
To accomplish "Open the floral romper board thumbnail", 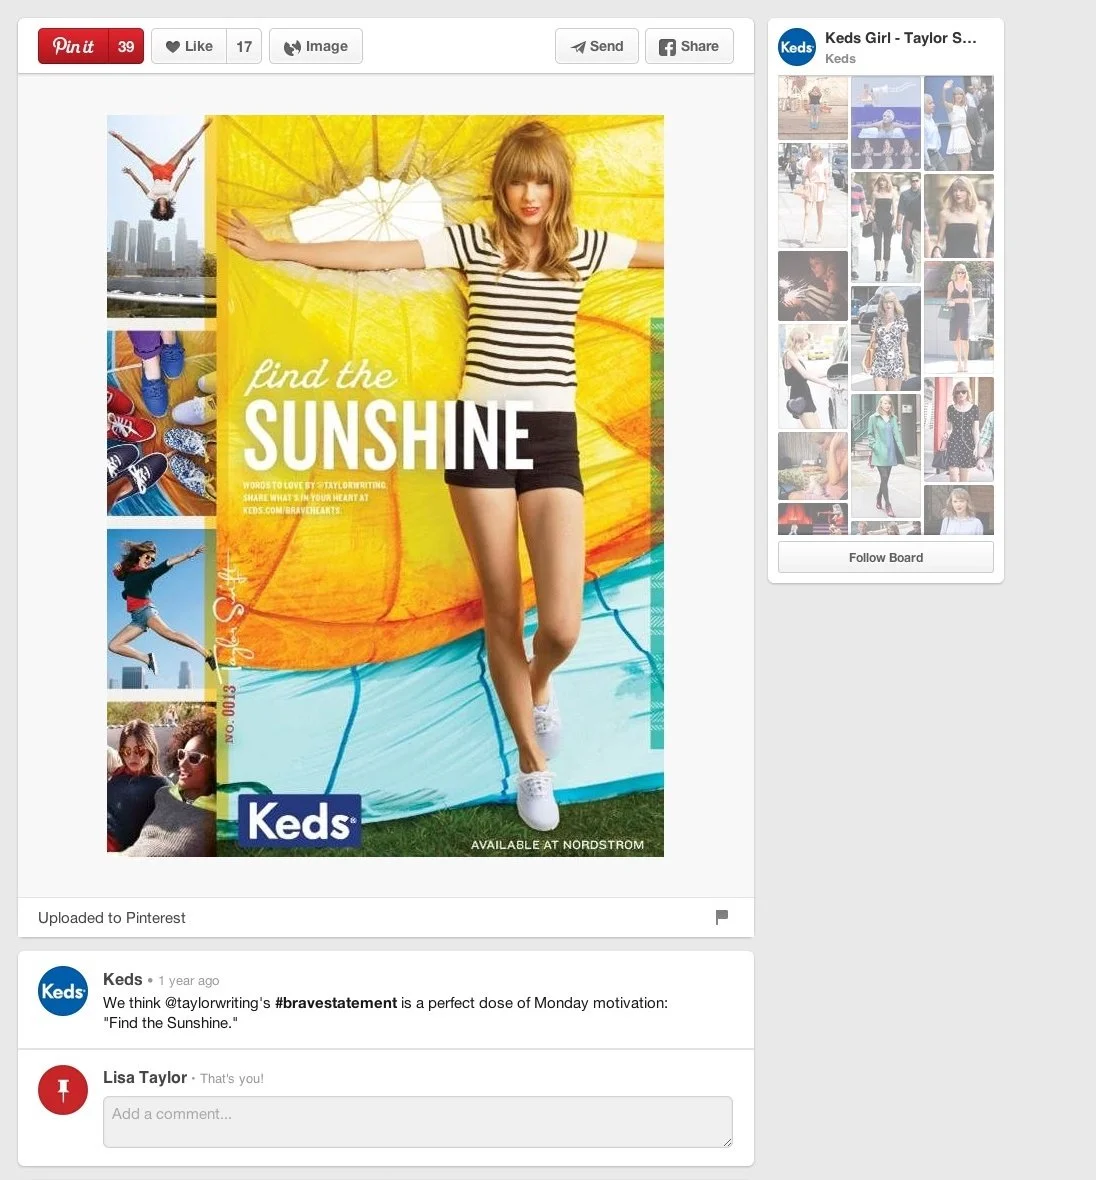I will 885,337.
